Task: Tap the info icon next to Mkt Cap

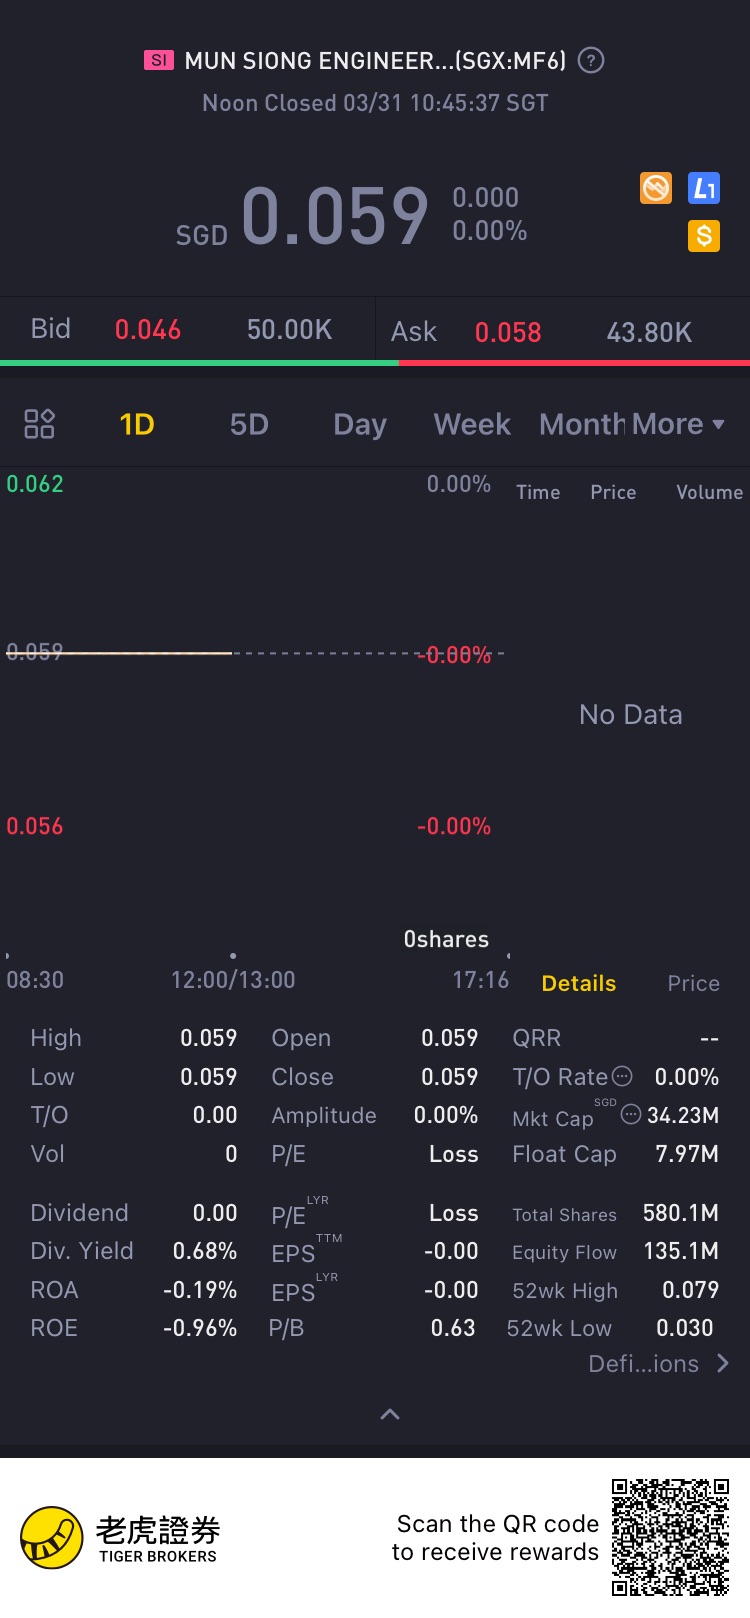Action: tap(630, 1115)
